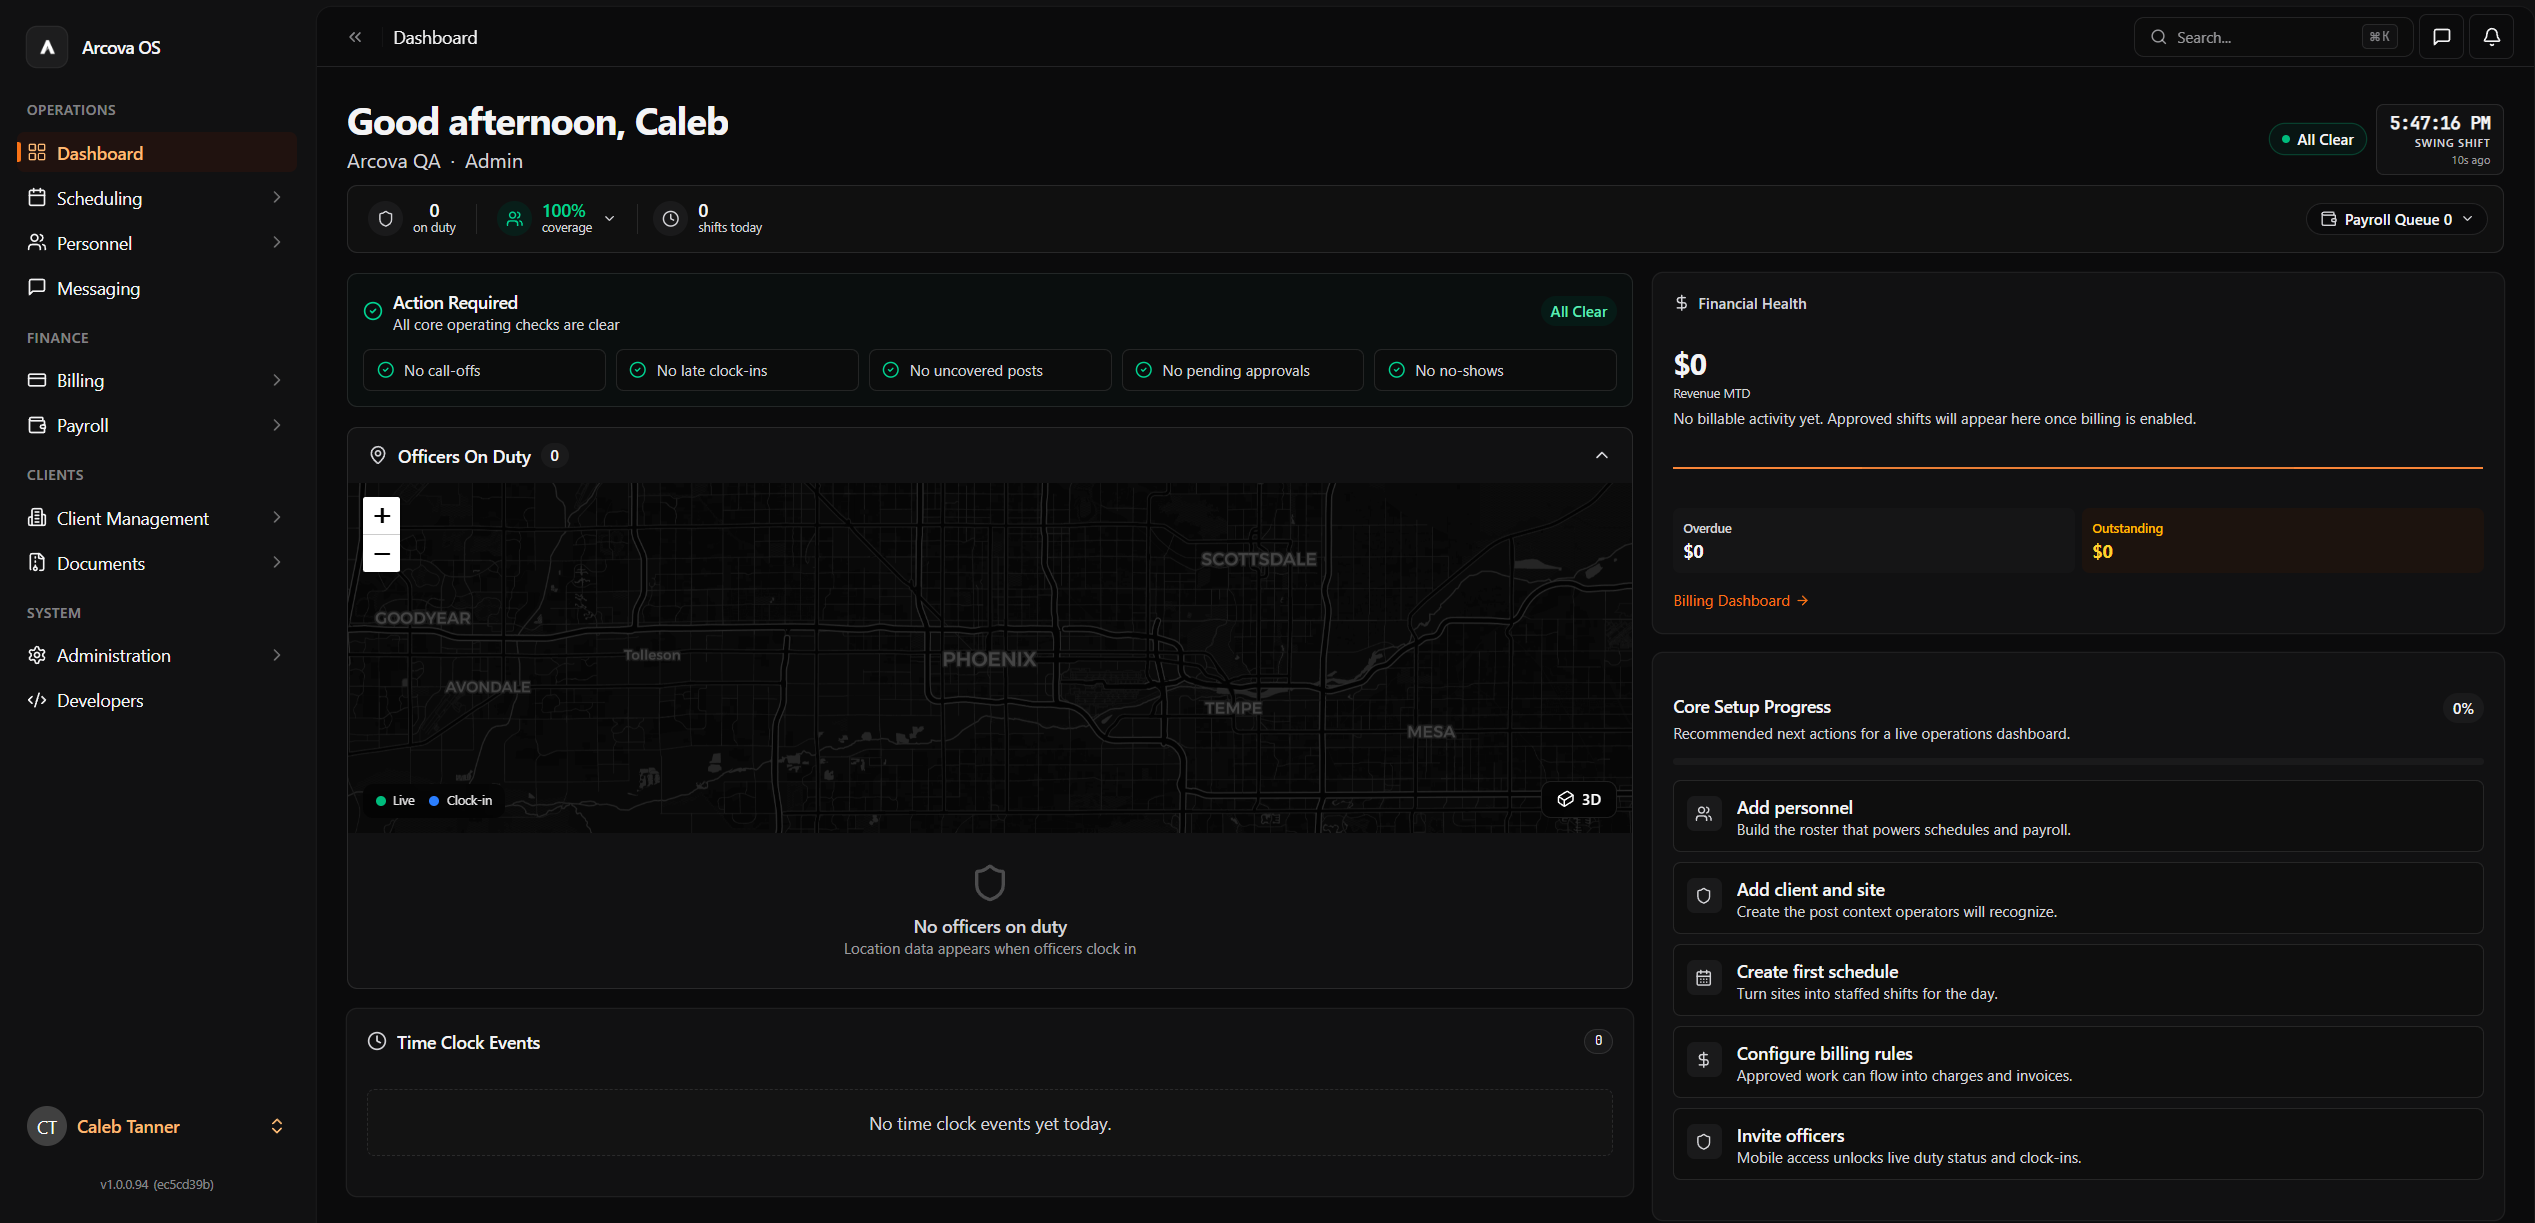Click the version v1.0.0.94 text
2535x1223 pixels.
pos(157,1185)
